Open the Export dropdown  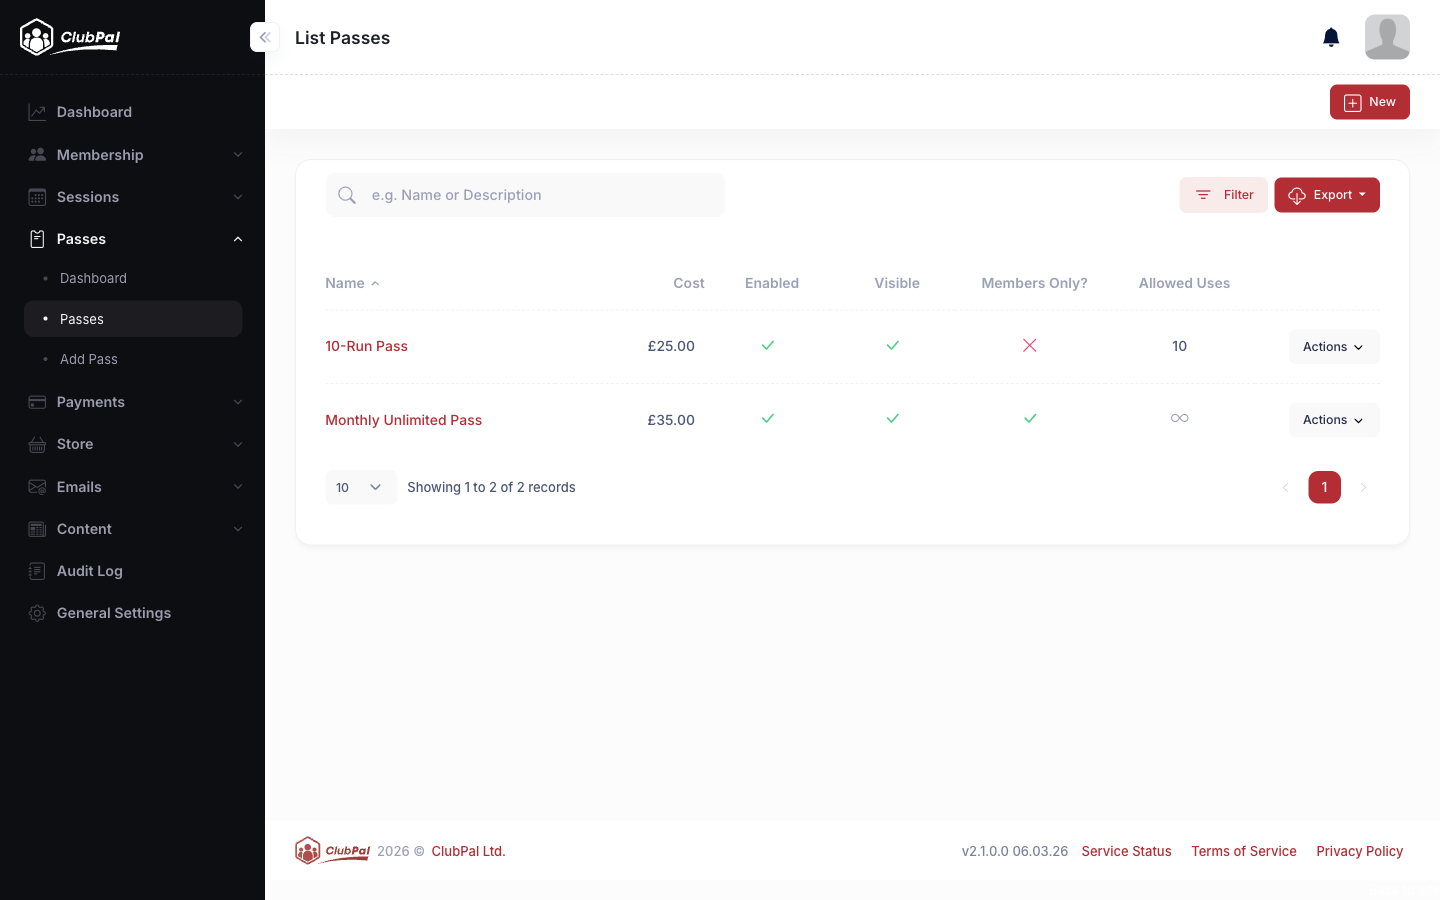point(1327,195)
